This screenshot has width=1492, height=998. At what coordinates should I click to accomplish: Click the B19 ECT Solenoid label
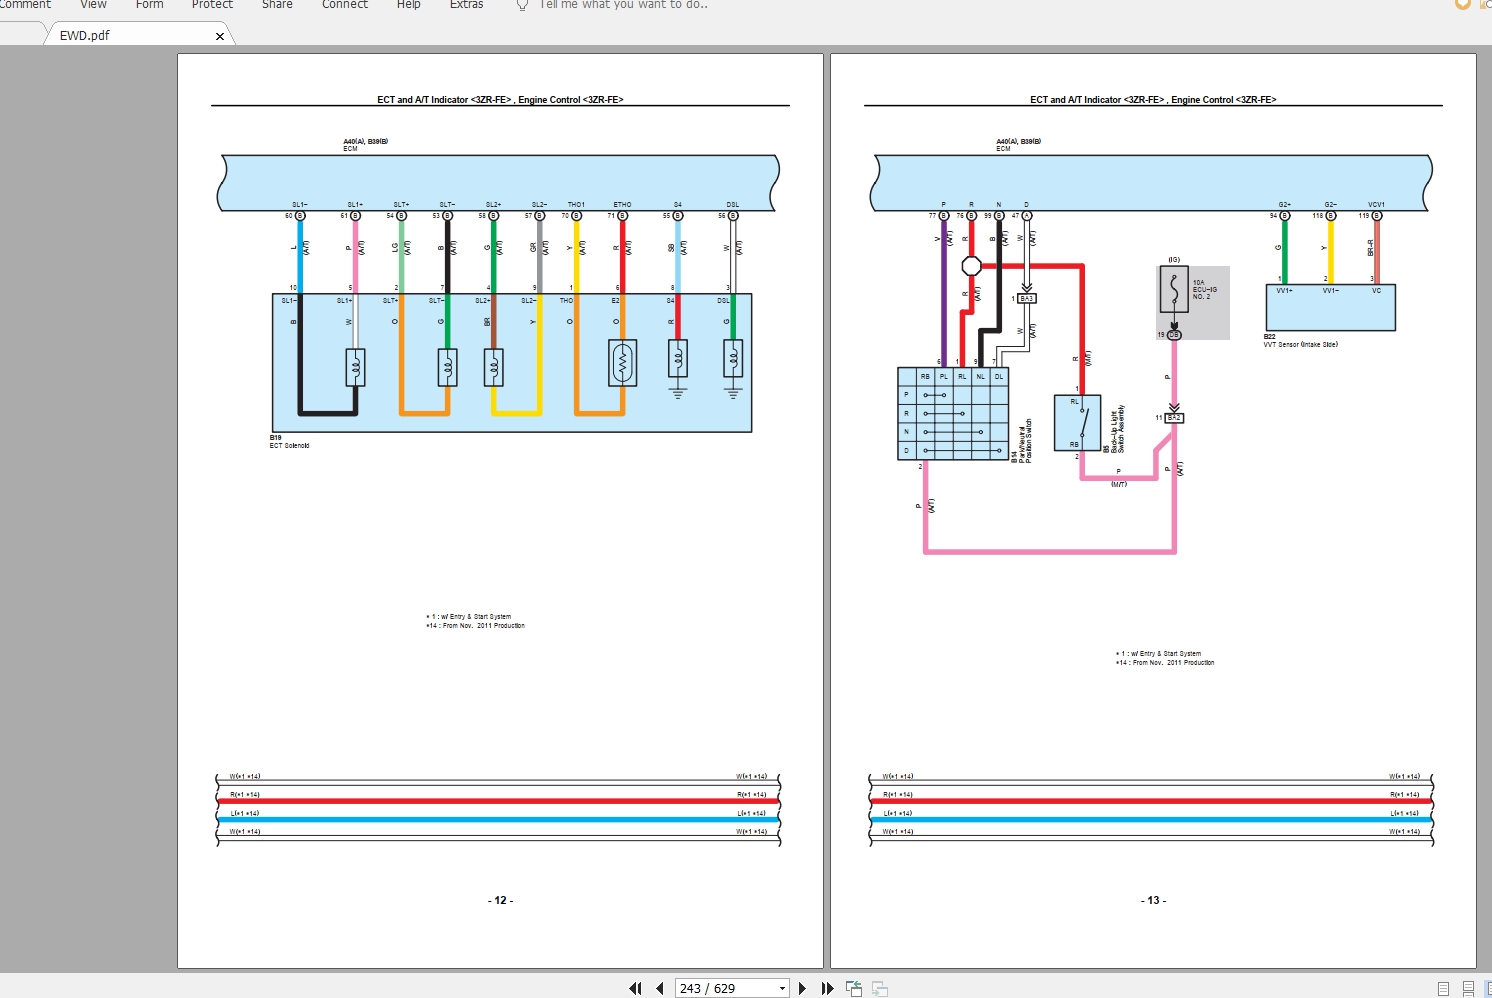(289, 442)
